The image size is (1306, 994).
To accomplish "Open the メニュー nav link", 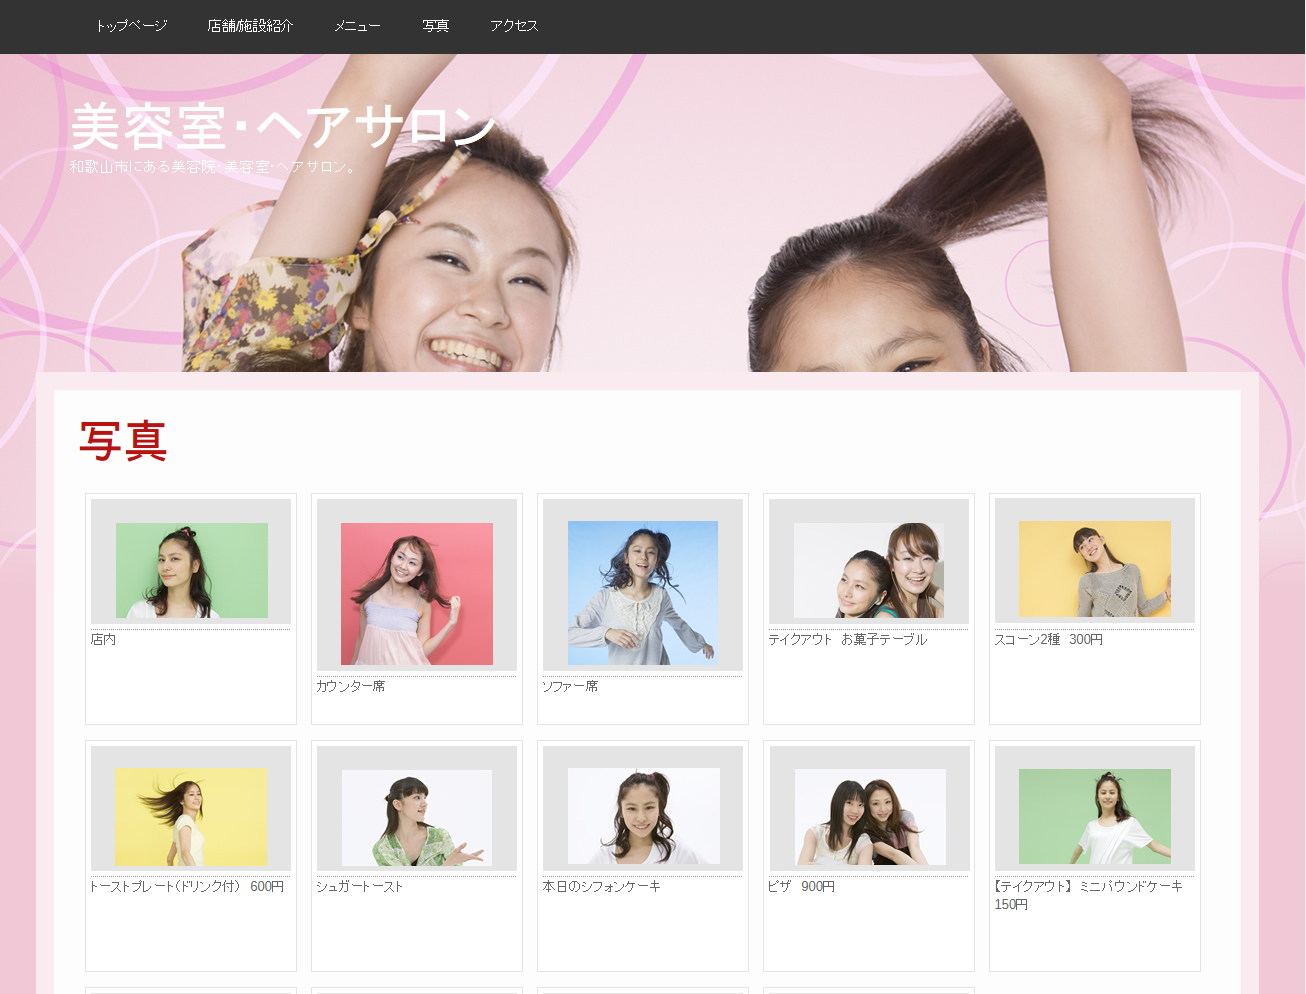I will tap(357, 26).
